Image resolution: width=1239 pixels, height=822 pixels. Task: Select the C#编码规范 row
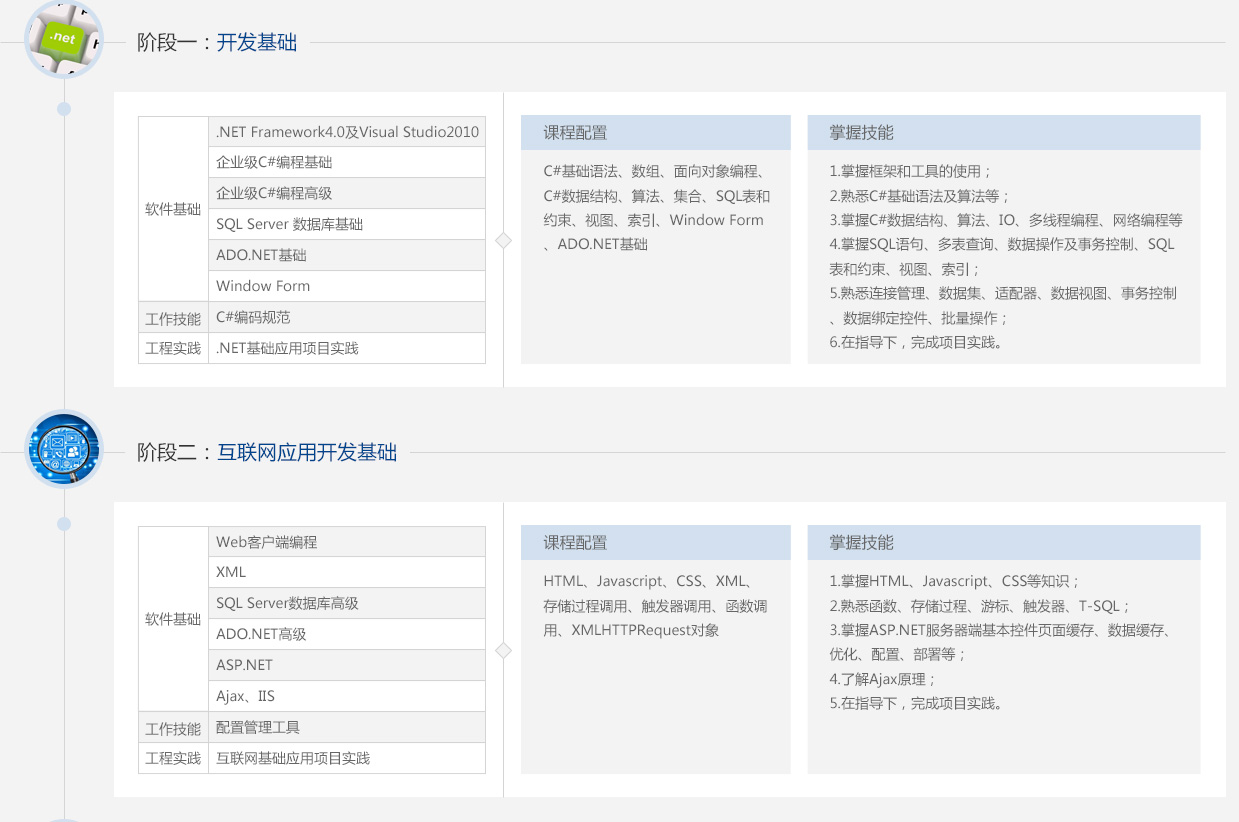347,317
